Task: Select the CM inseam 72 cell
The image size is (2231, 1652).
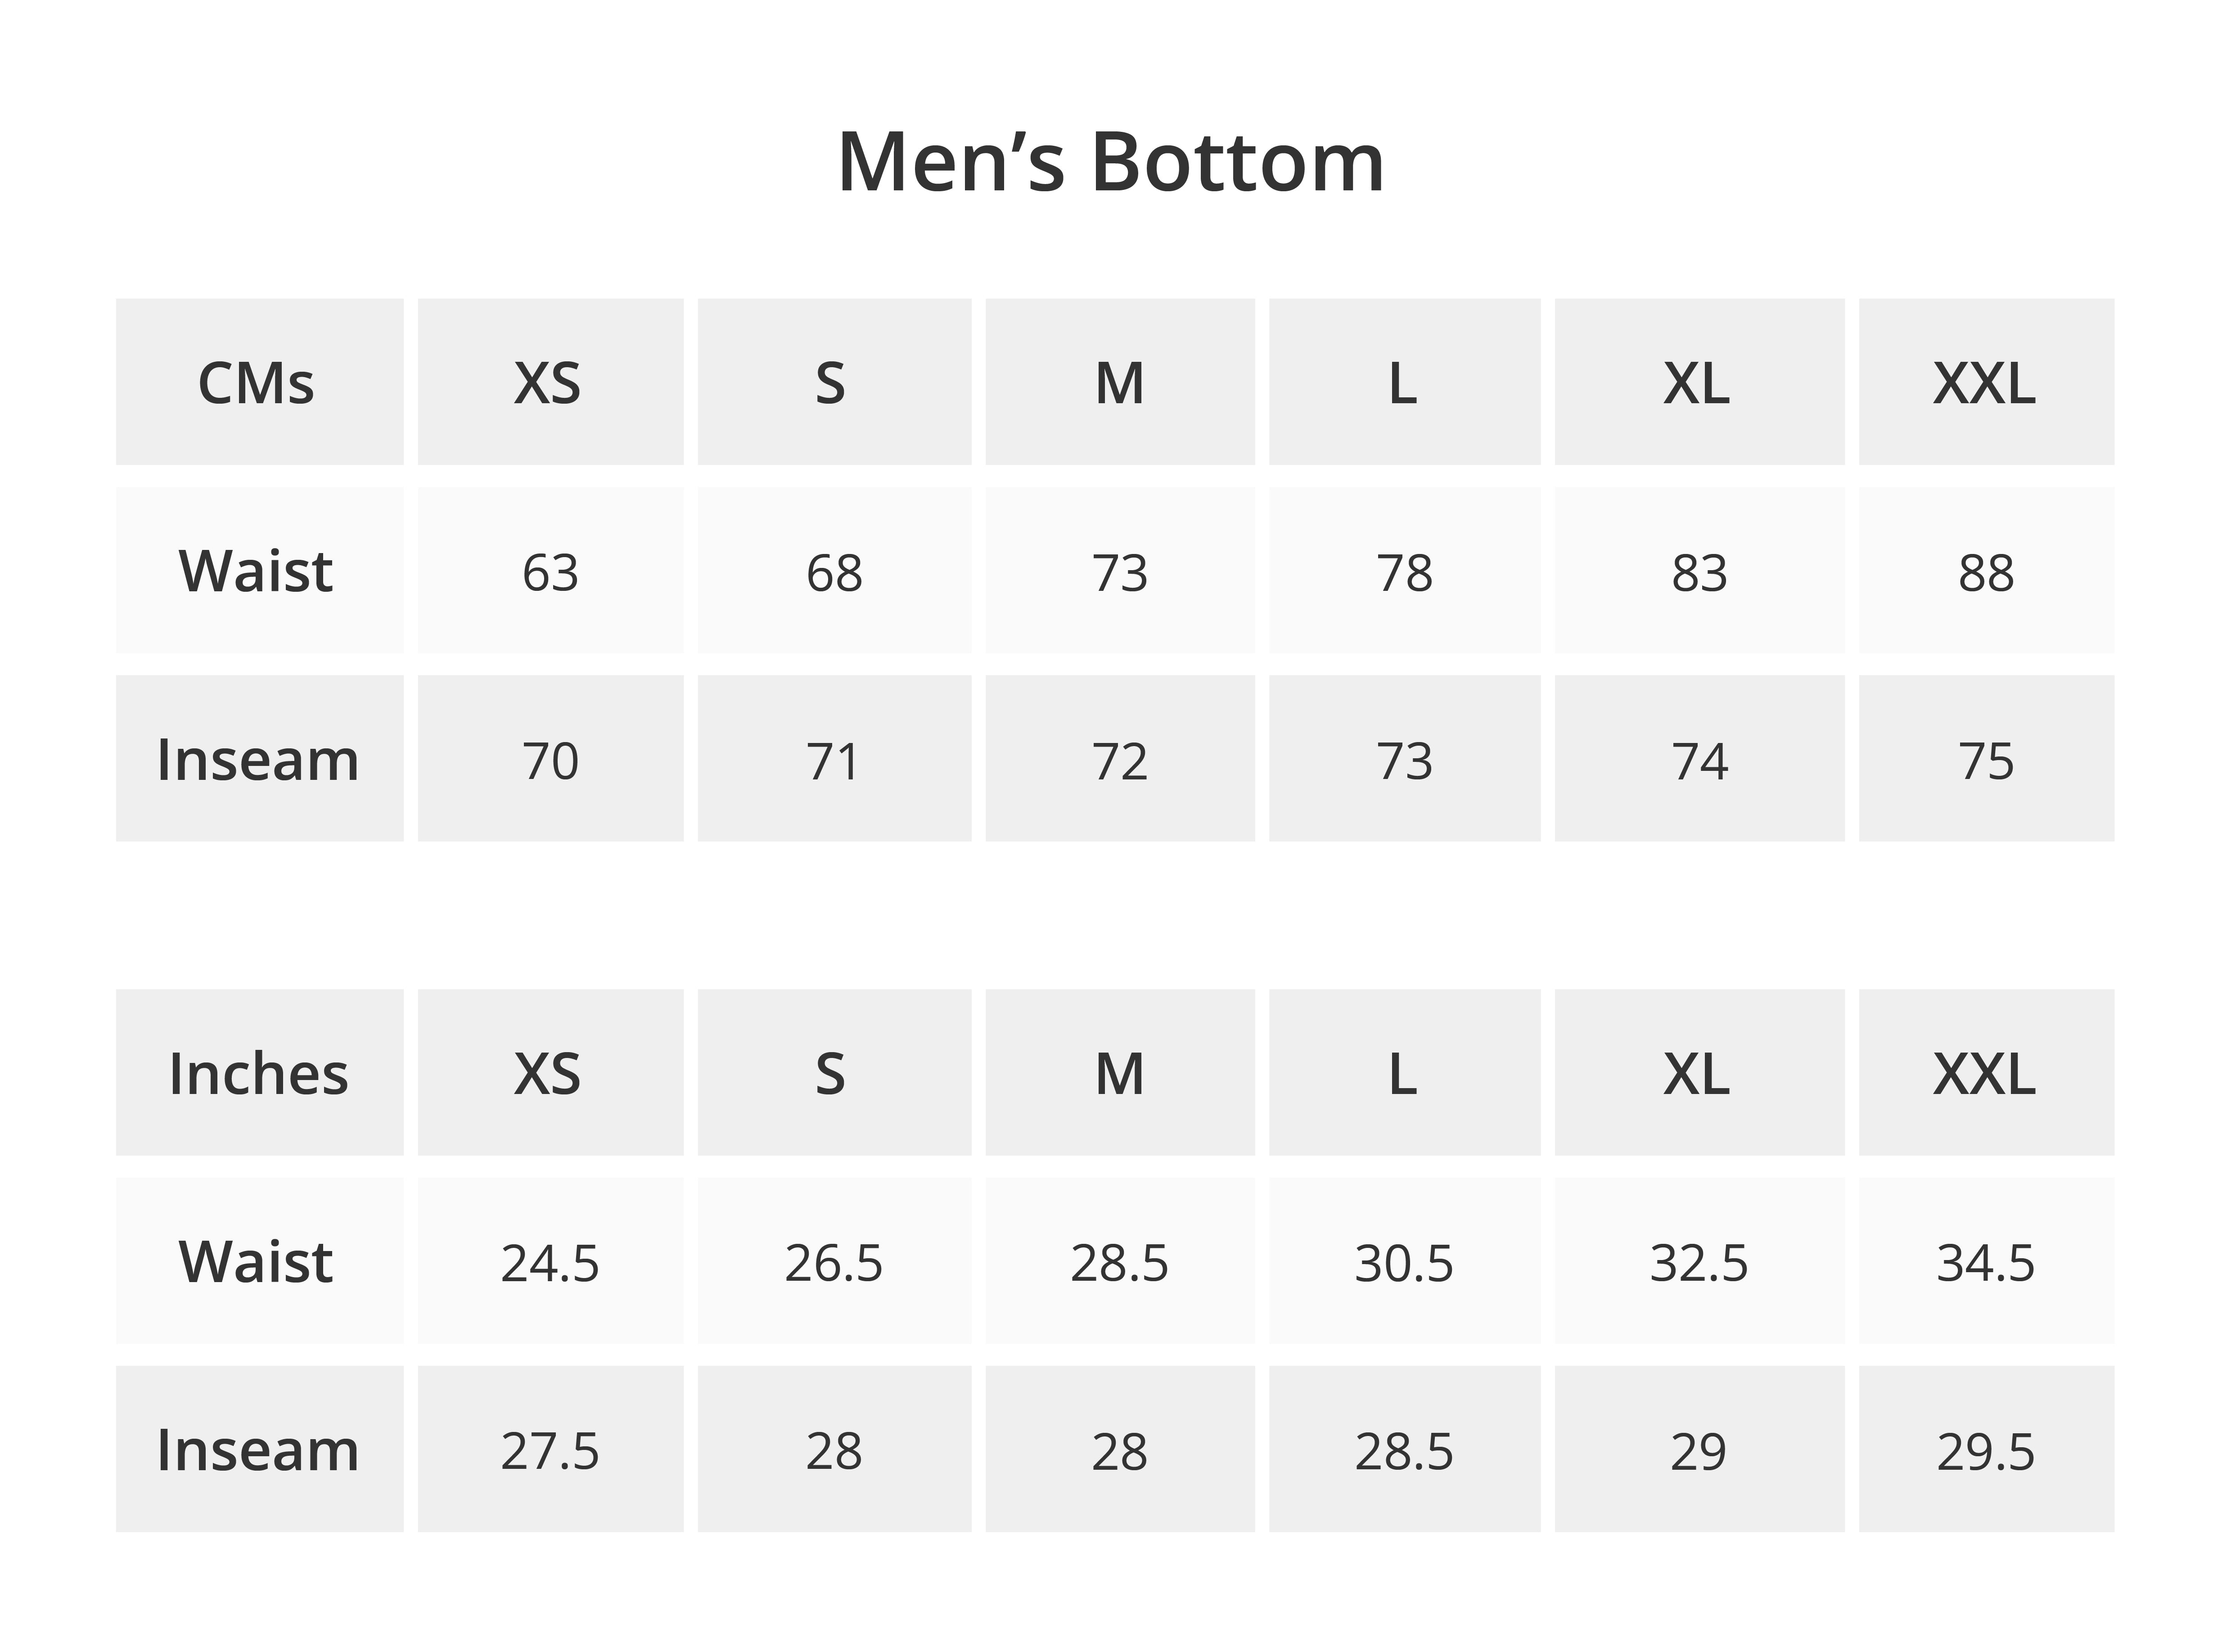Action: click(x=1119, y=760)
